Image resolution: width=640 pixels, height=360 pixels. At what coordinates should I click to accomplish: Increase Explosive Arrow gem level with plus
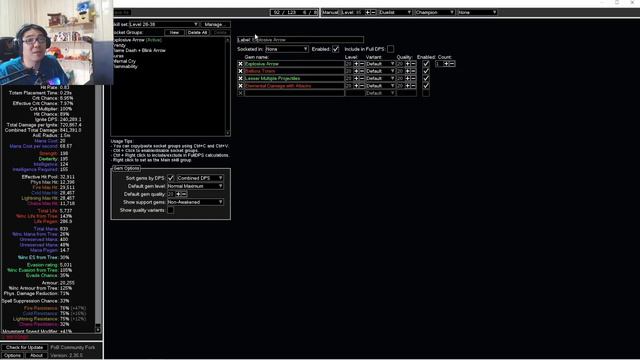356,64
